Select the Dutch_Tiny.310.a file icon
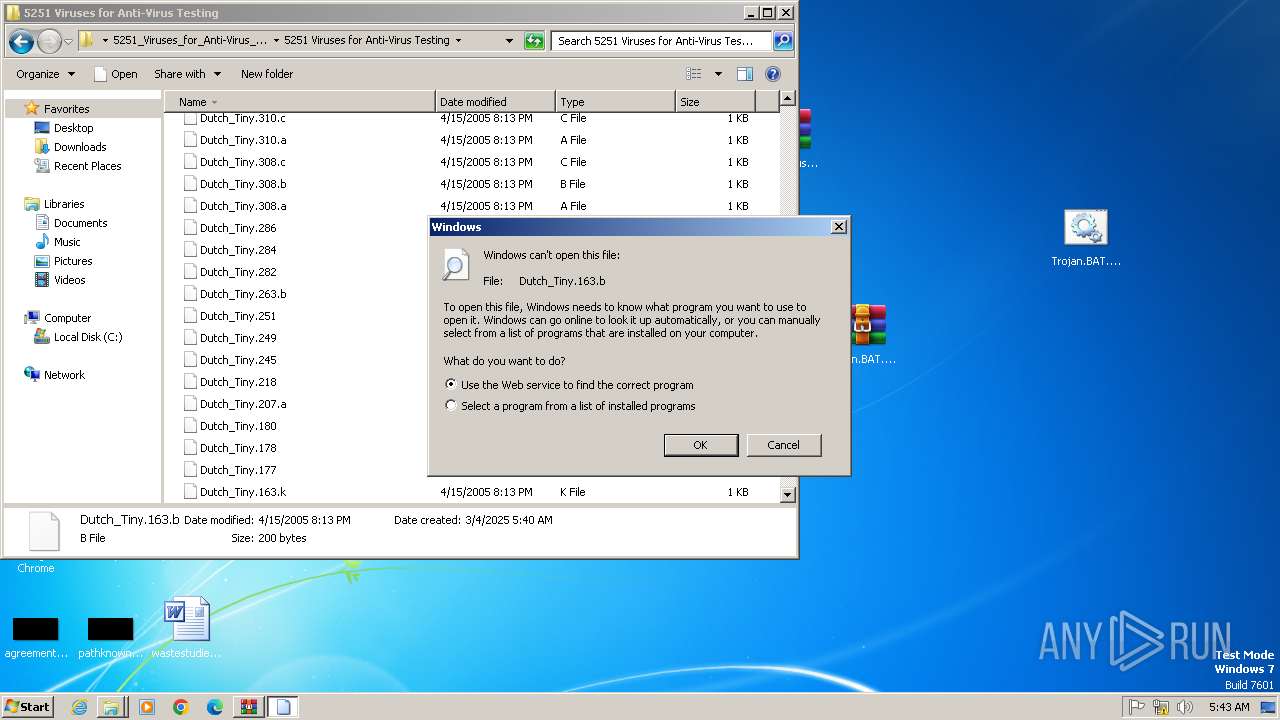 [x=190, y=140]
